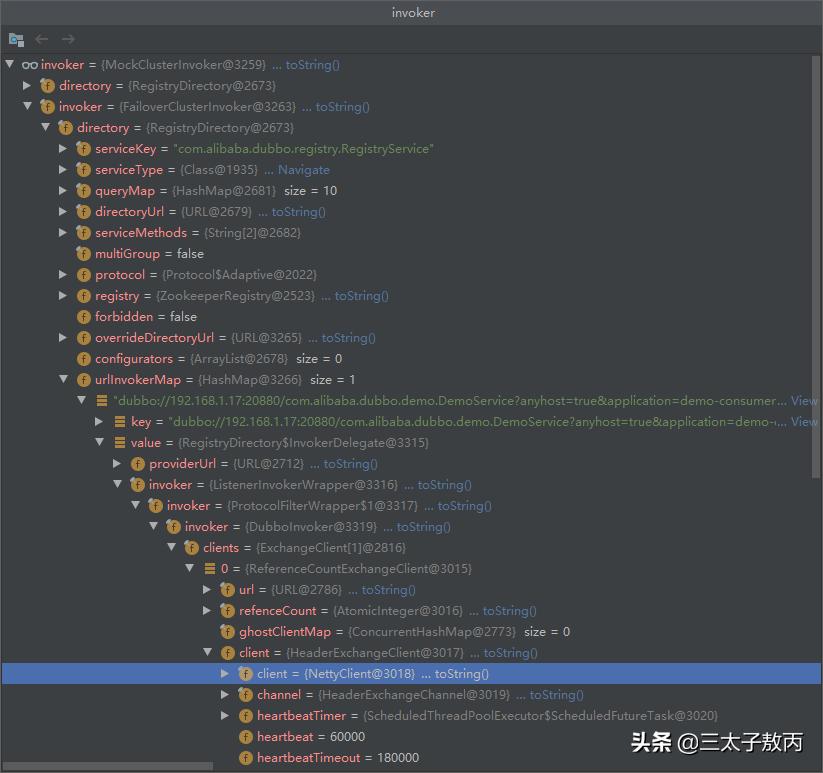Click the glasses watch icon beside root invoker

pos(29,65)
